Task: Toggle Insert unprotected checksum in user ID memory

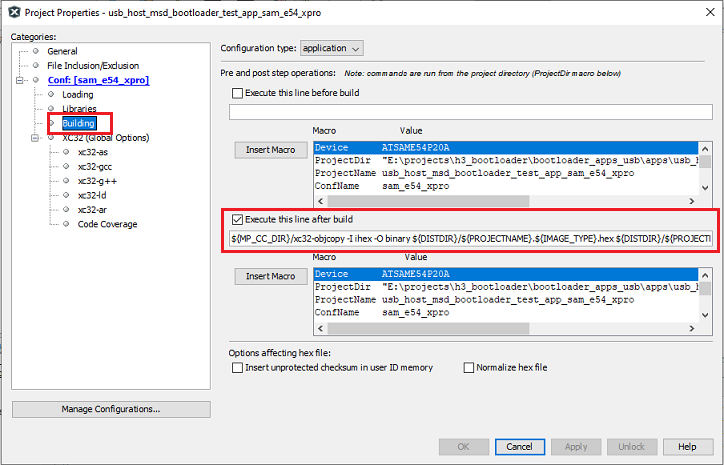Action: tap(237, 367)
